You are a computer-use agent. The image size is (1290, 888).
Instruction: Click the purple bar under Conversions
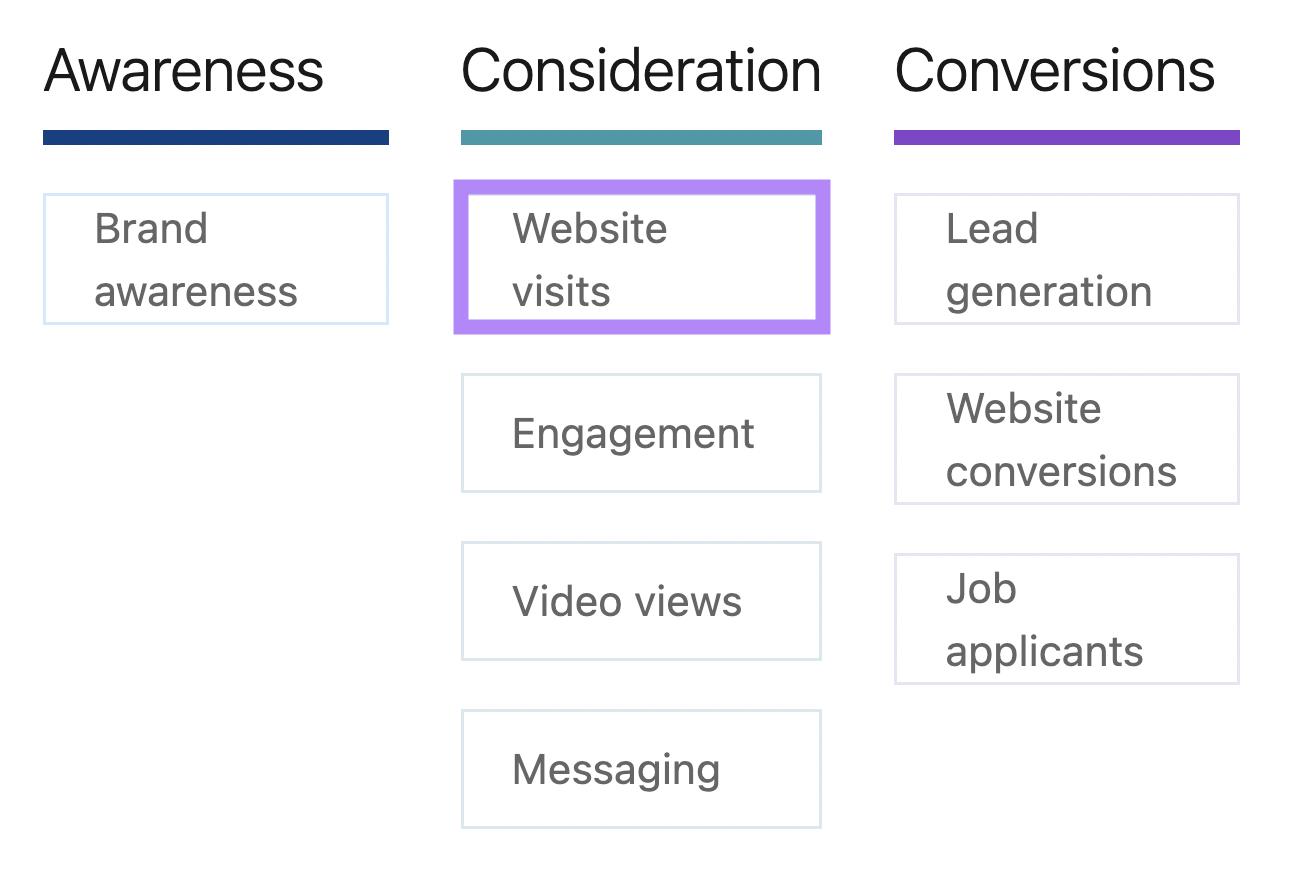point(1066,138)
